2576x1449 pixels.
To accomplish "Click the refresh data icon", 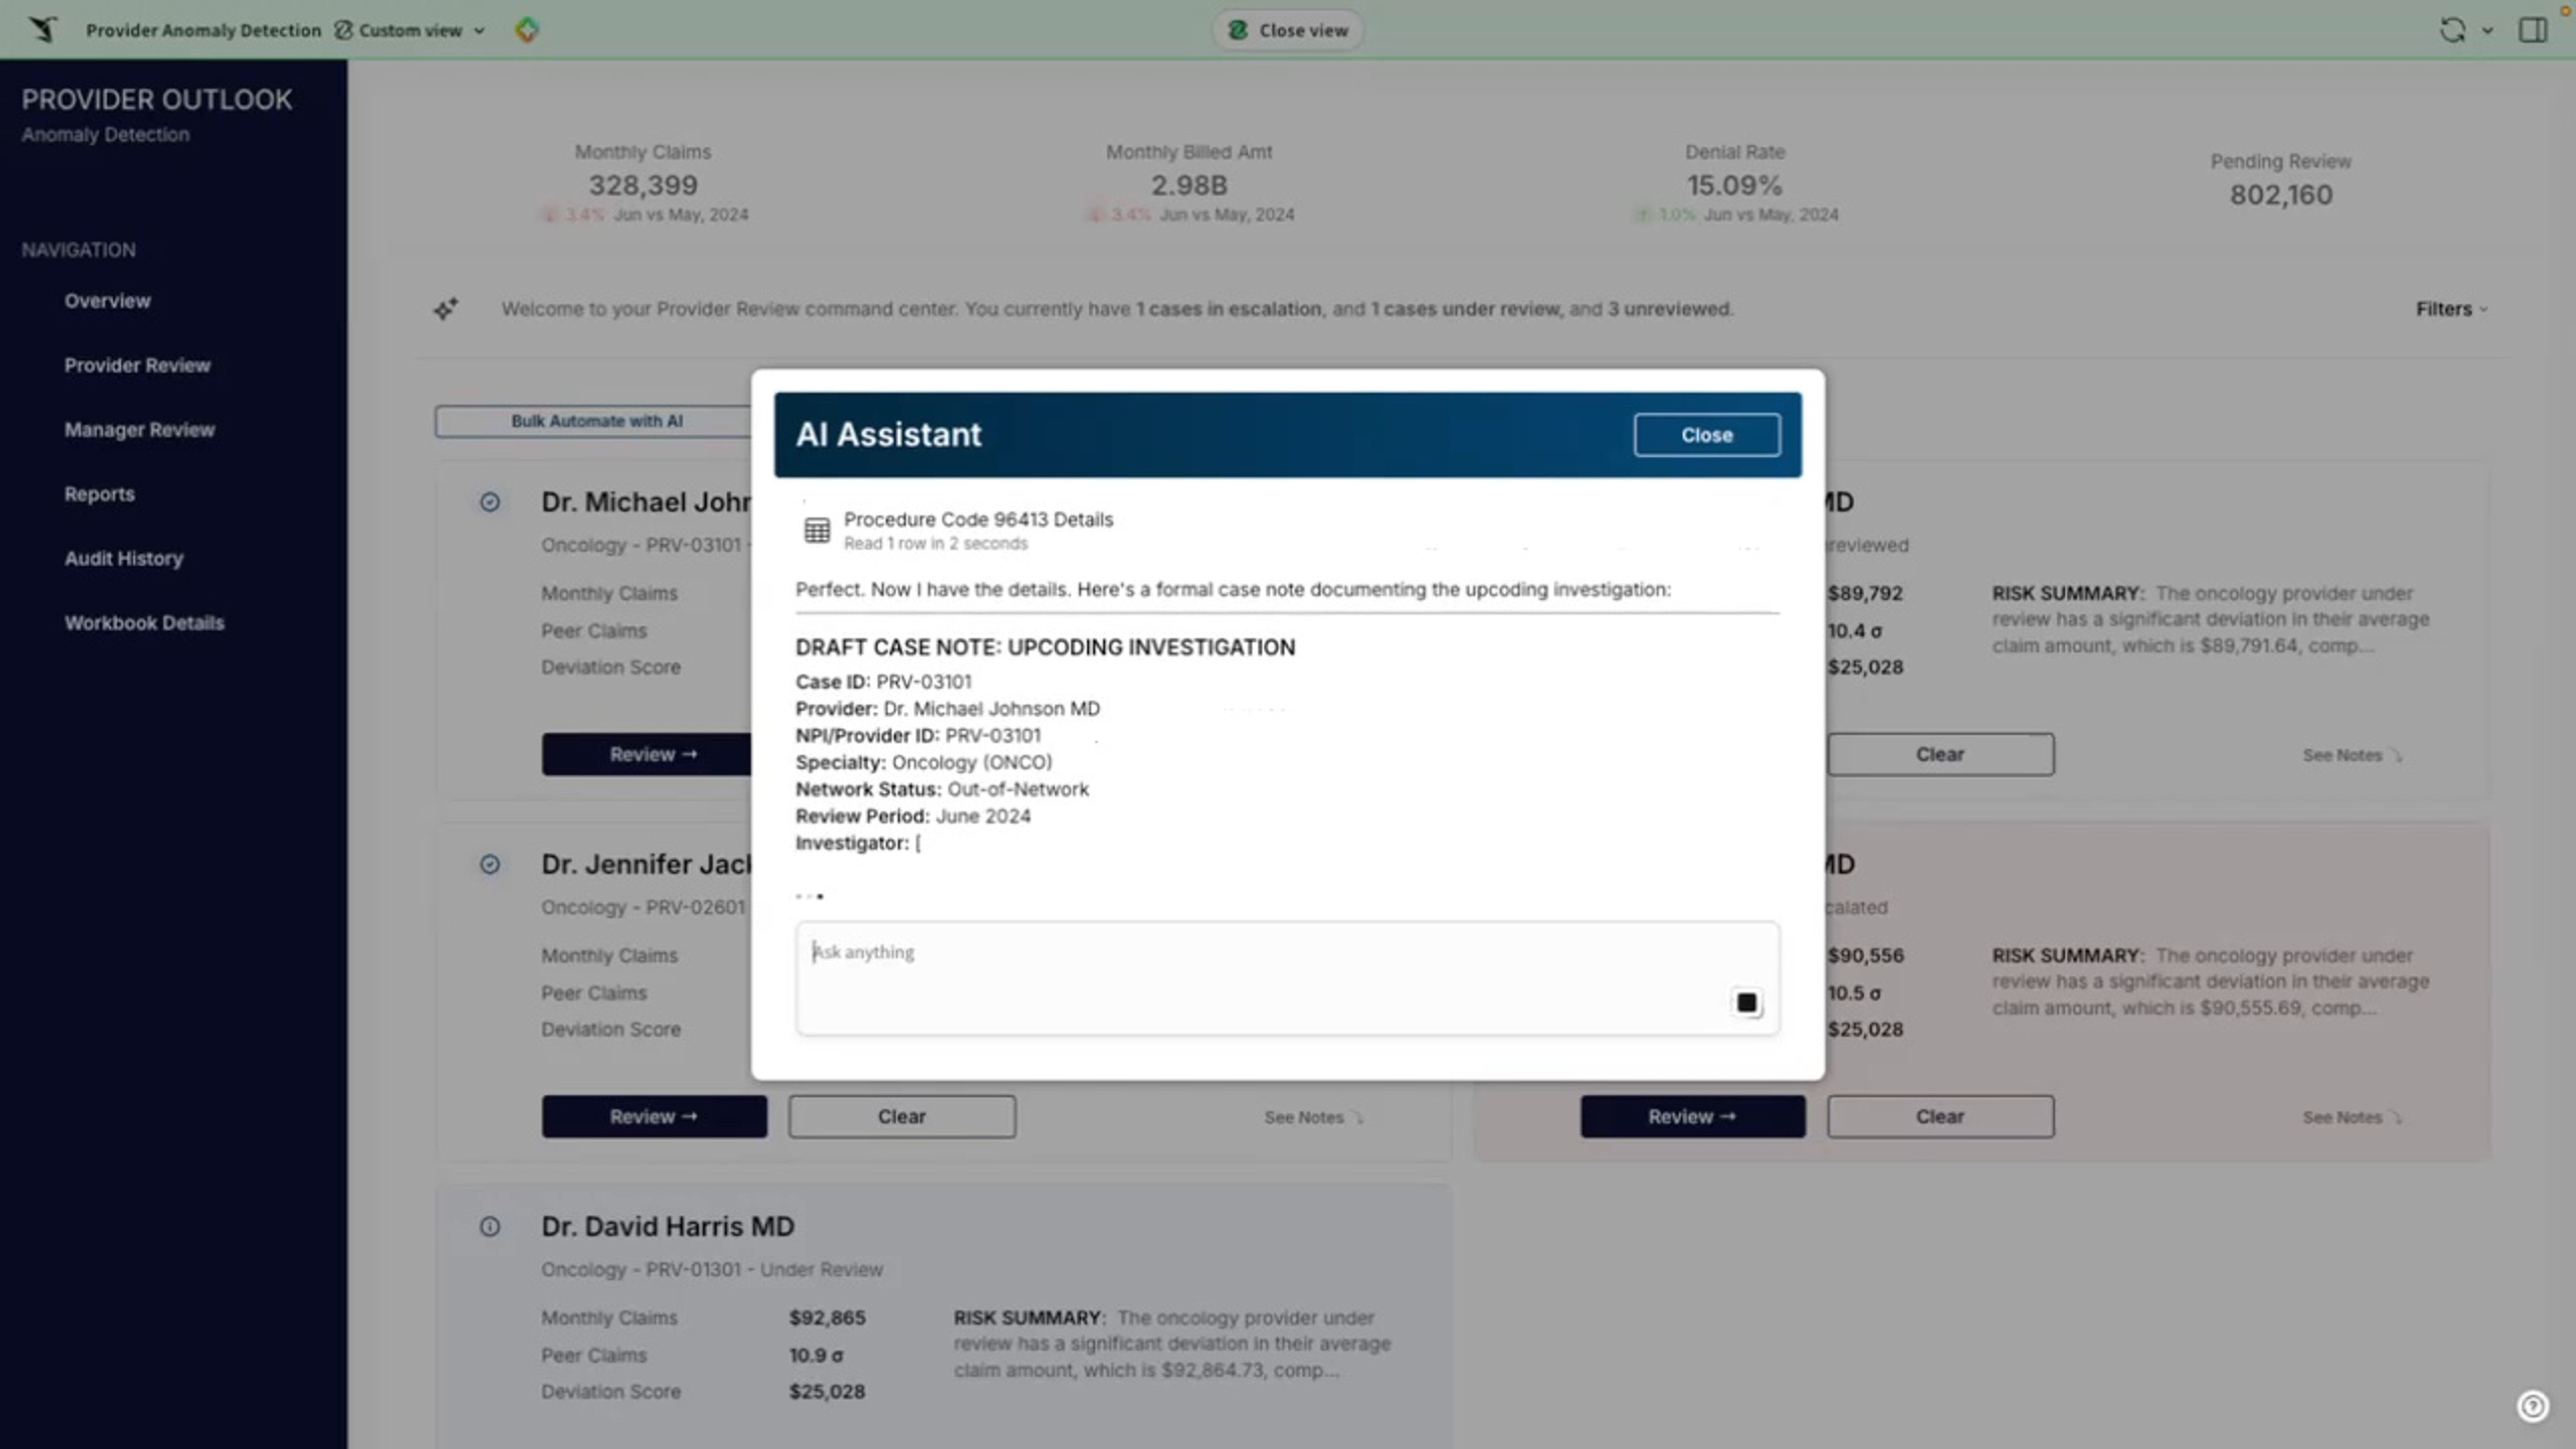I will coord(2452,30).
